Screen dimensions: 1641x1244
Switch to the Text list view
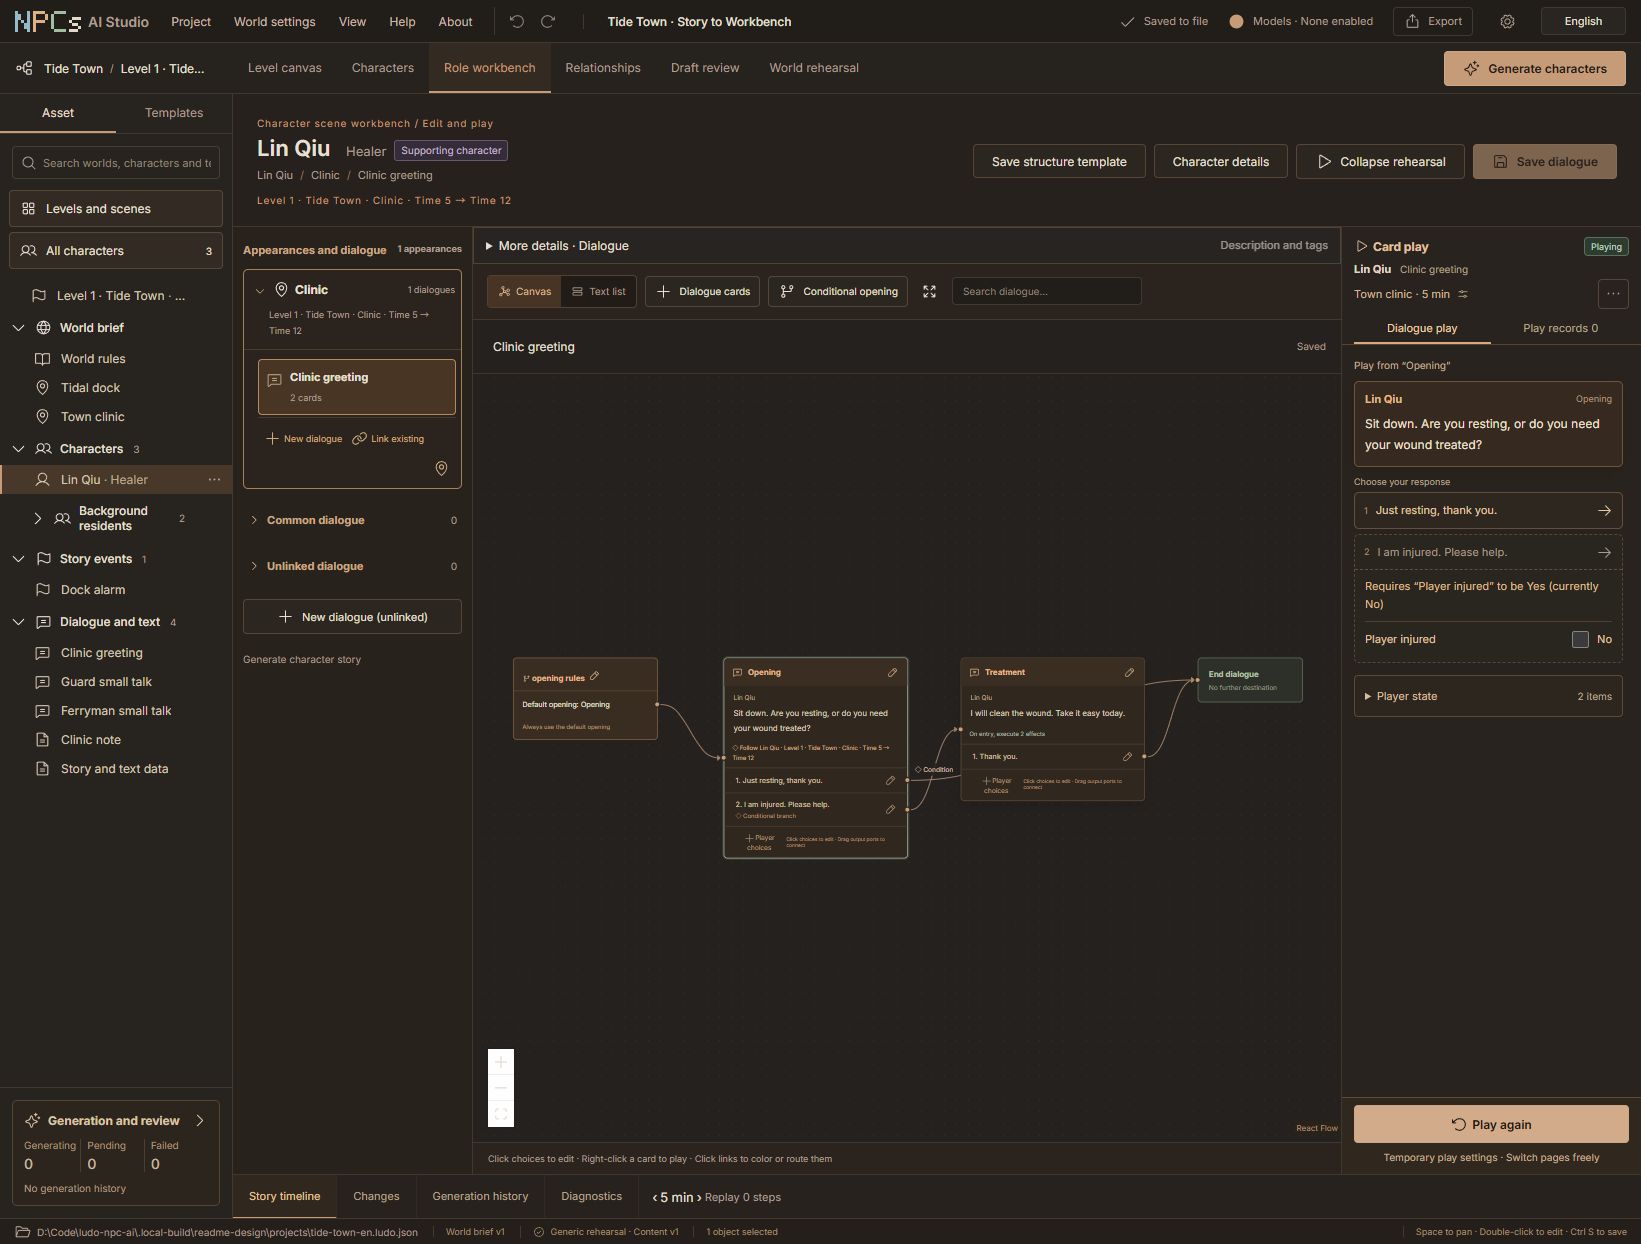click(598, 291)
